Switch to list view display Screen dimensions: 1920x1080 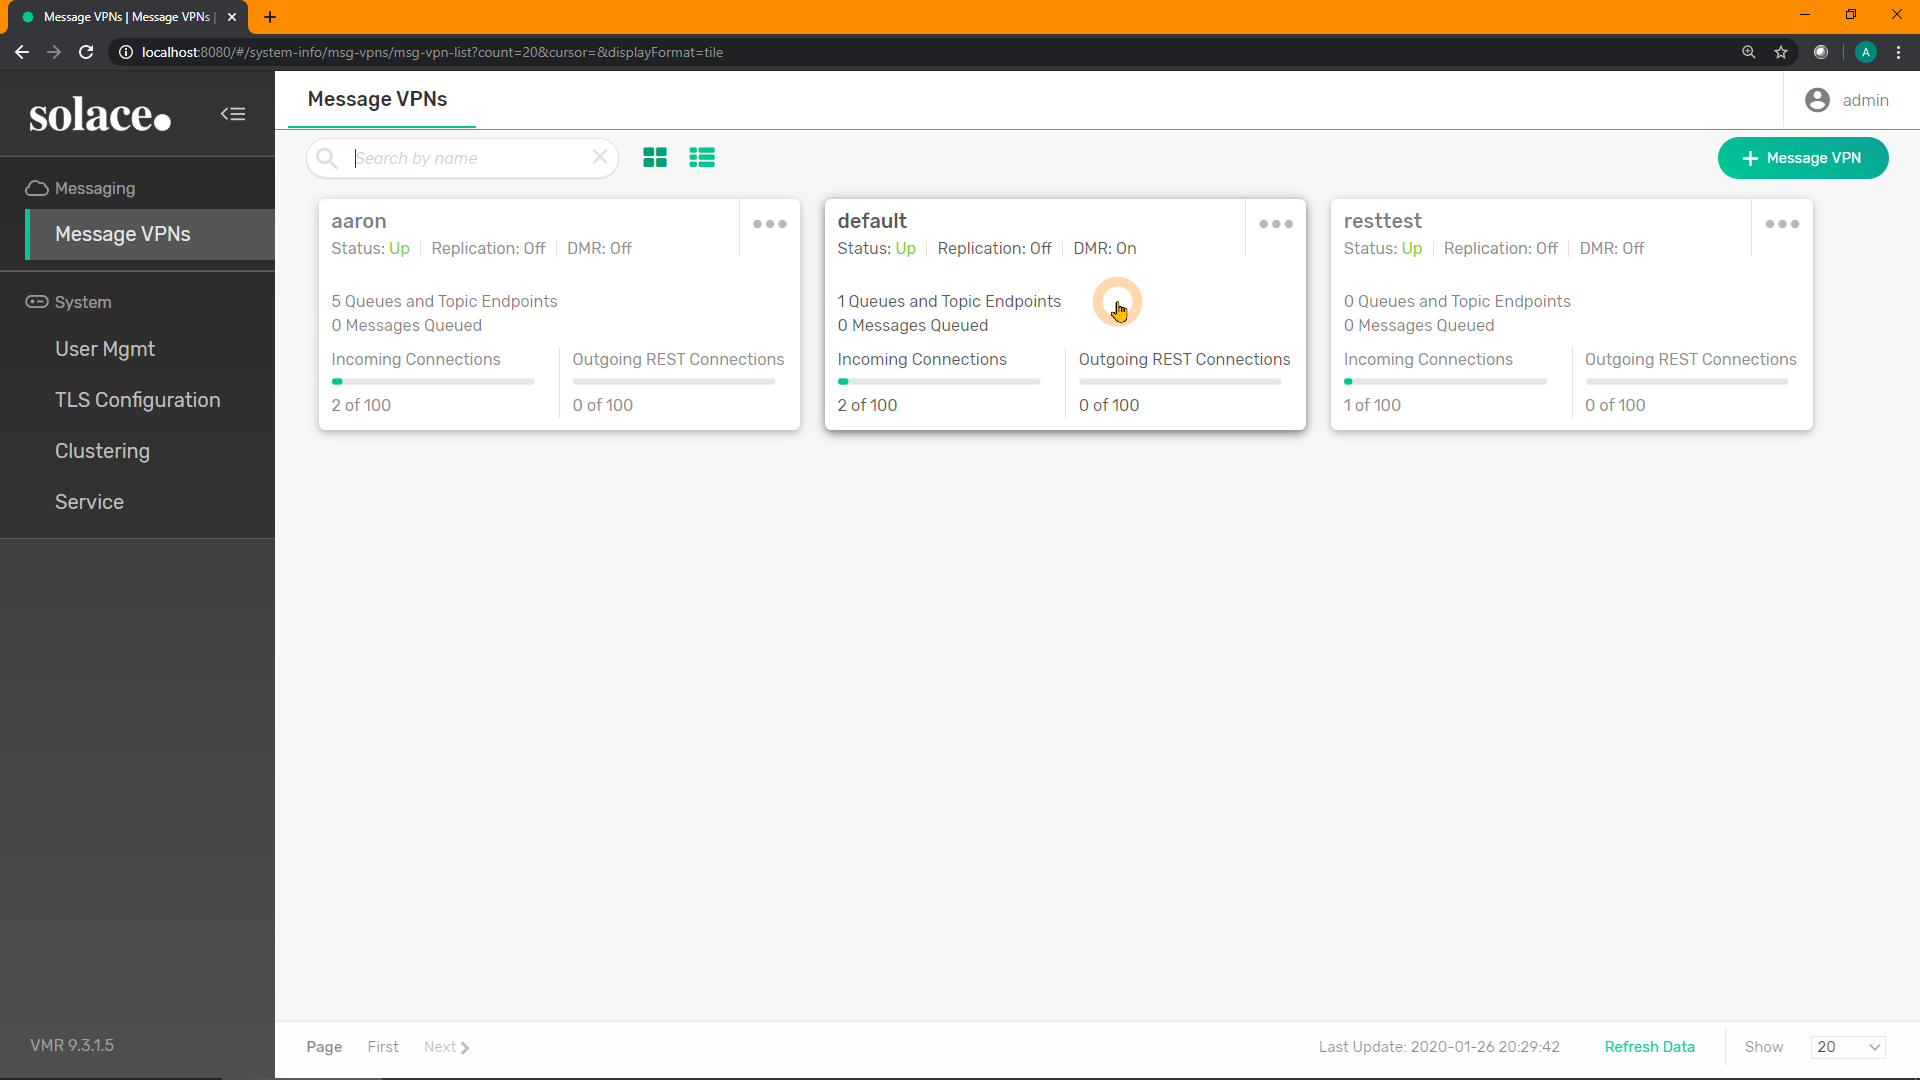click(x=702, y=158)
